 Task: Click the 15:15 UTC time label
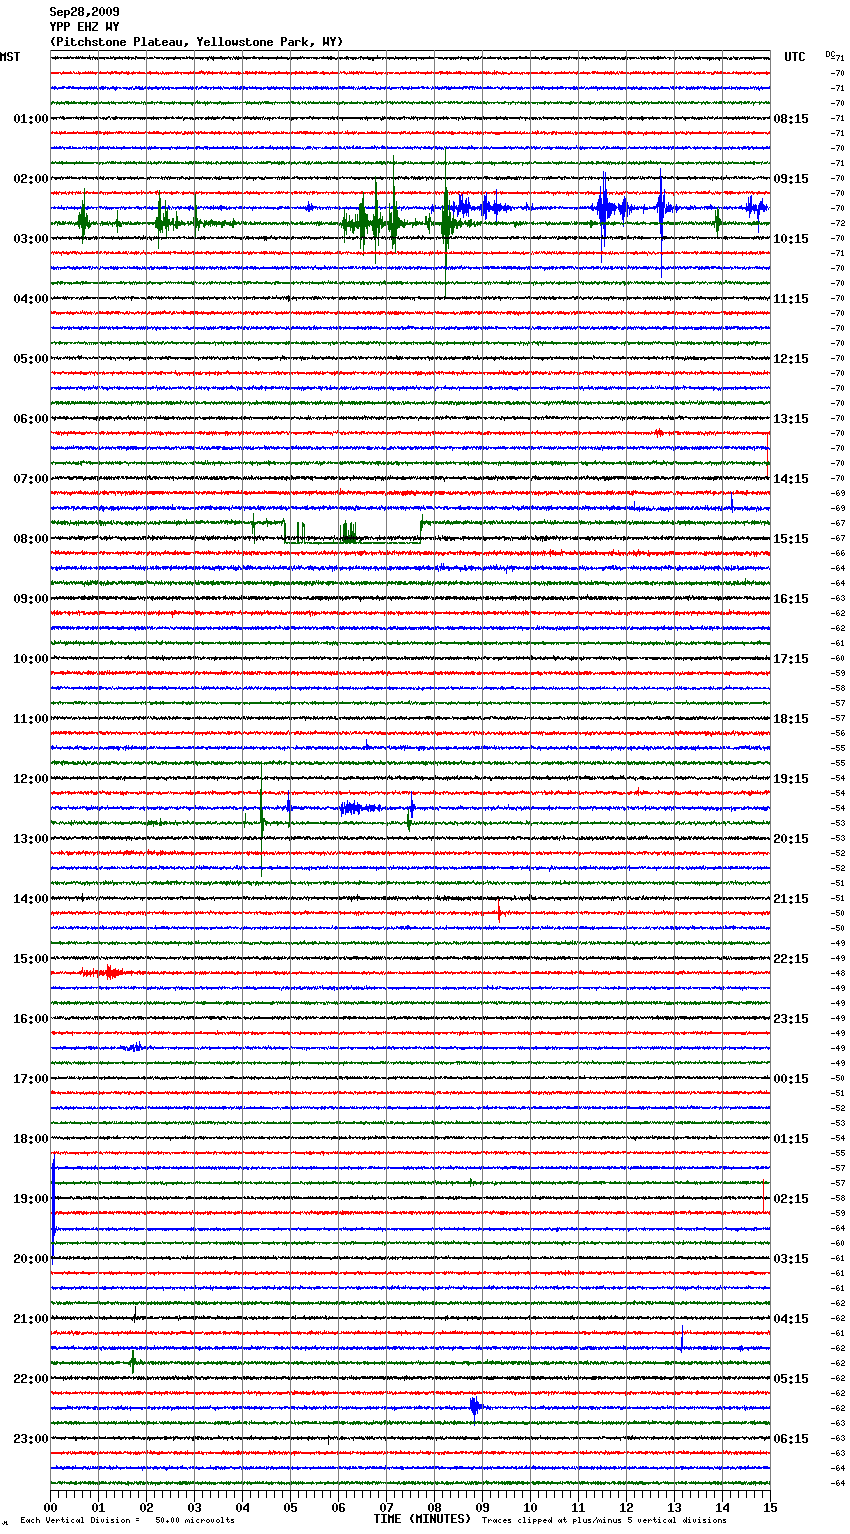tap(791, 539)
